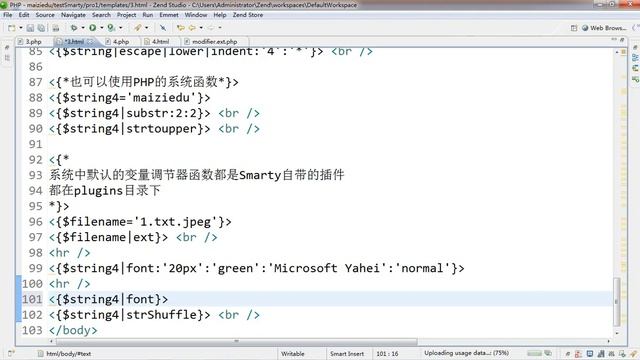Click the horizontal scrollbar thumb
This screenshot has height=360, width=640.
click(236, 341)
